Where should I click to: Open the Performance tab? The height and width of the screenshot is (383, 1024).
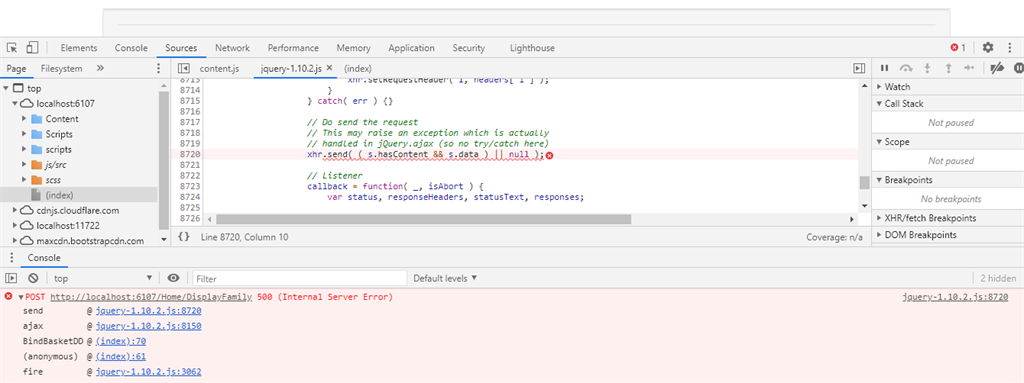tap(293, 48)
